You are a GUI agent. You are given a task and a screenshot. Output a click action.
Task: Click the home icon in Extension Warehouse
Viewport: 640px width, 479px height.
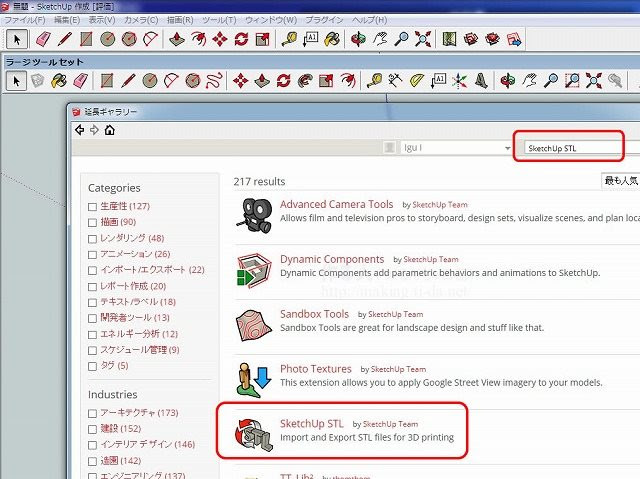(109, 130)
